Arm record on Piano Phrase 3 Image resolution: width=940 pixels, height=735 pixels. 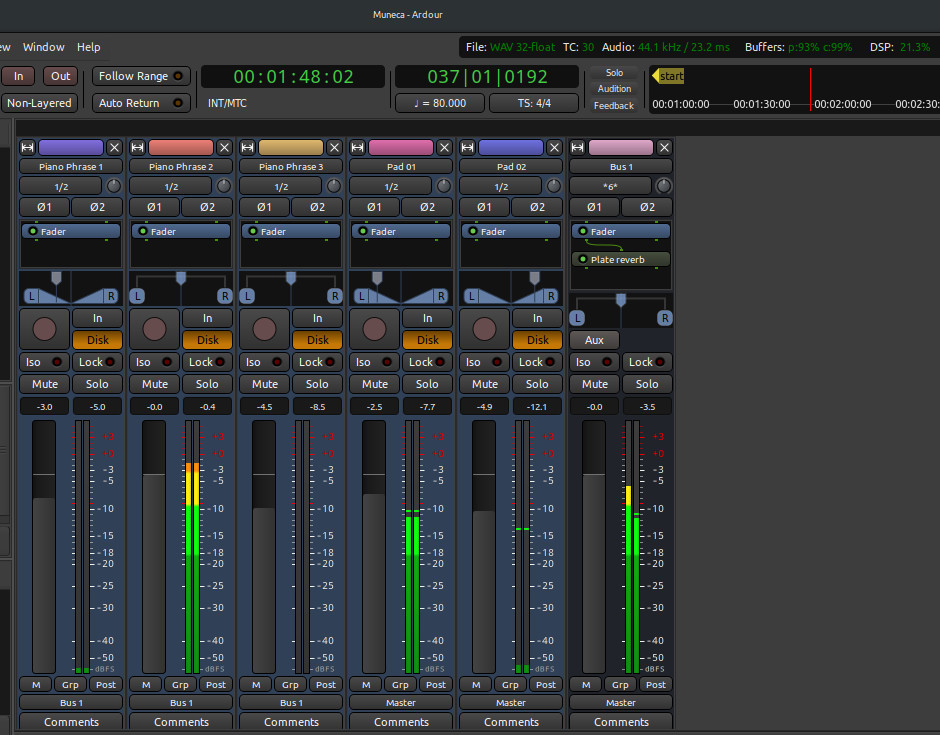264,329
